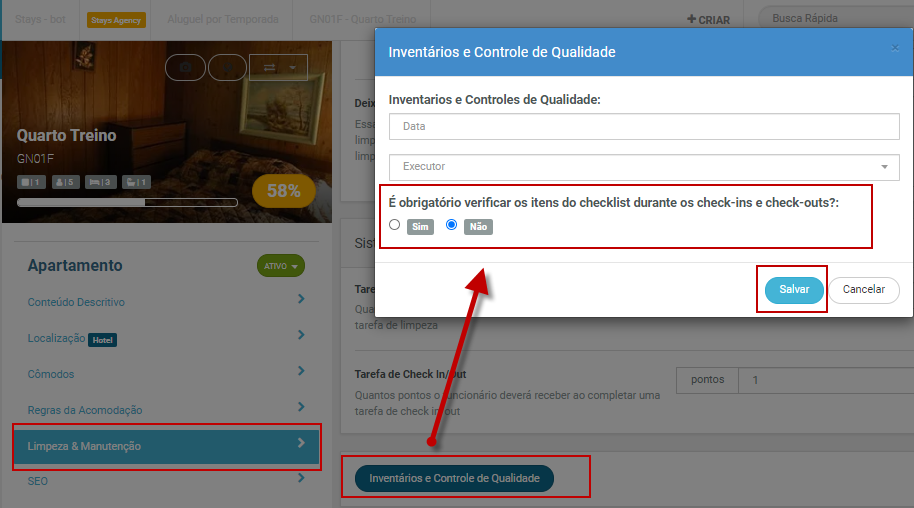
Task: Click the beds count badge showing 3
Action: [x=101, y=182]
